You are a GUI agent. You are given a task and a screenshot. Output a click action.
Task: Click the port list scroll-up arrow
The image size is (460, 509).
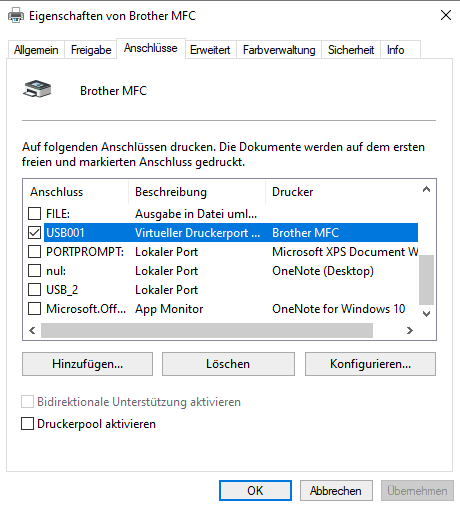[426, 190]
